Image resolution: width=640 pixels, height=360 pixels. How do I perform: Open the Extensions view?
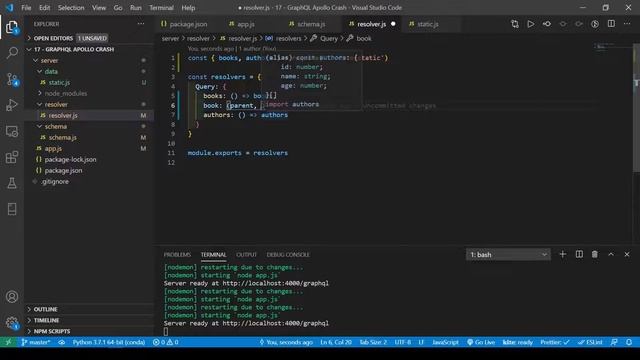[12, 157]
